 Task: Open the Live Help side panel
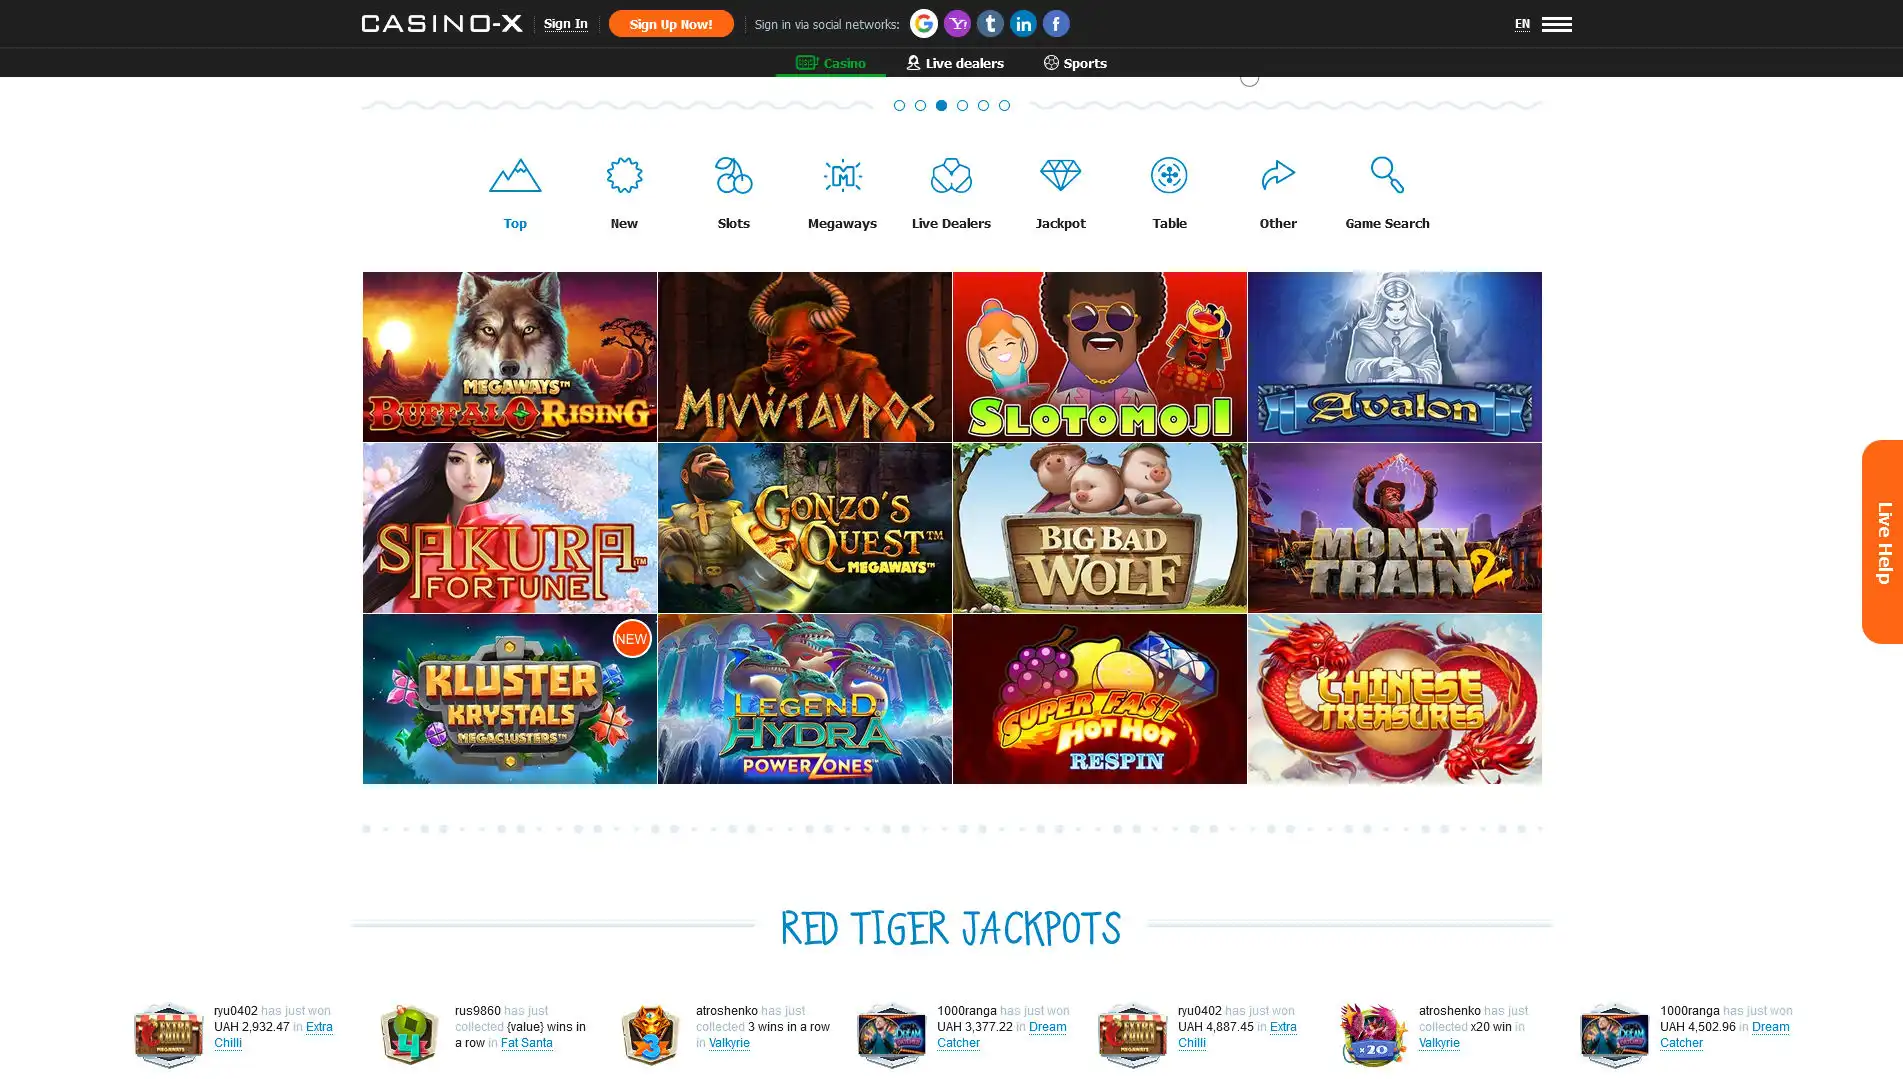(1882, 541)
